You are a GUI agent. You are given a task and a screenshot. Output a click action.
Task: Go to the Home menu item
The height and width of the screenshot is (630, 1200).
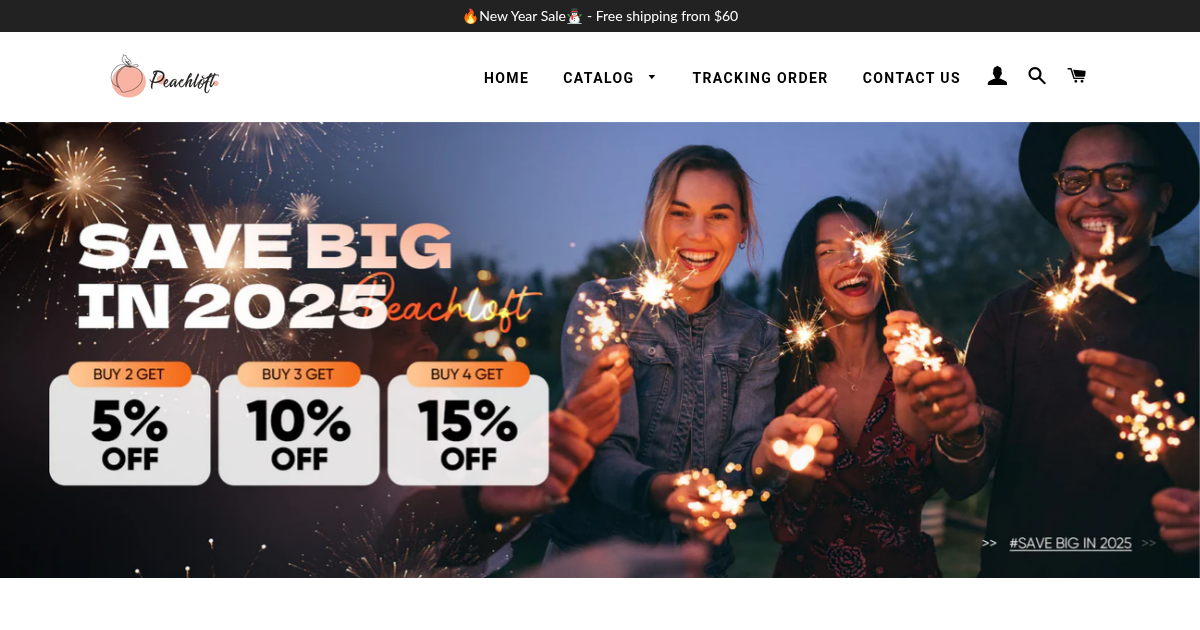click(x=506, y=78)
